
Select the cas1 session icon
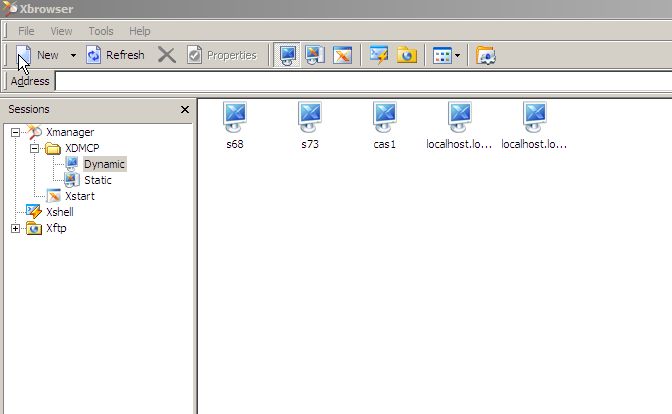point(384,117)
